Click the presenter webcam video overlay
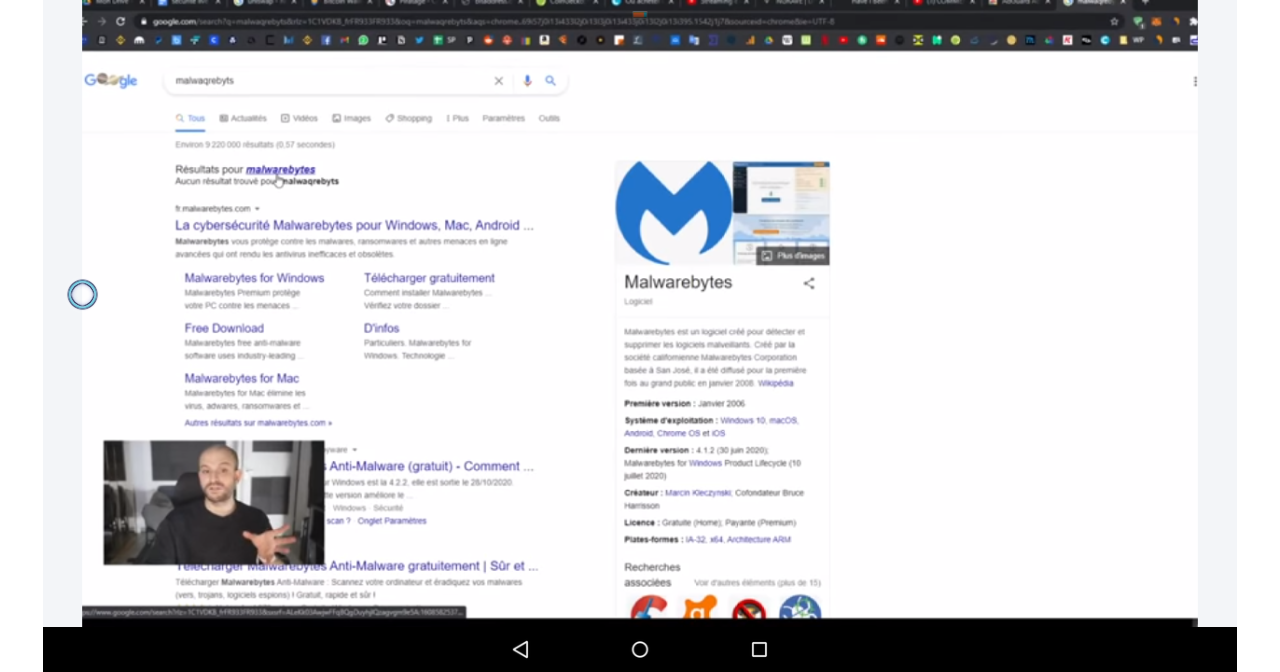Viewport: 1280px width, 672px height. click(x=214, y=503)
